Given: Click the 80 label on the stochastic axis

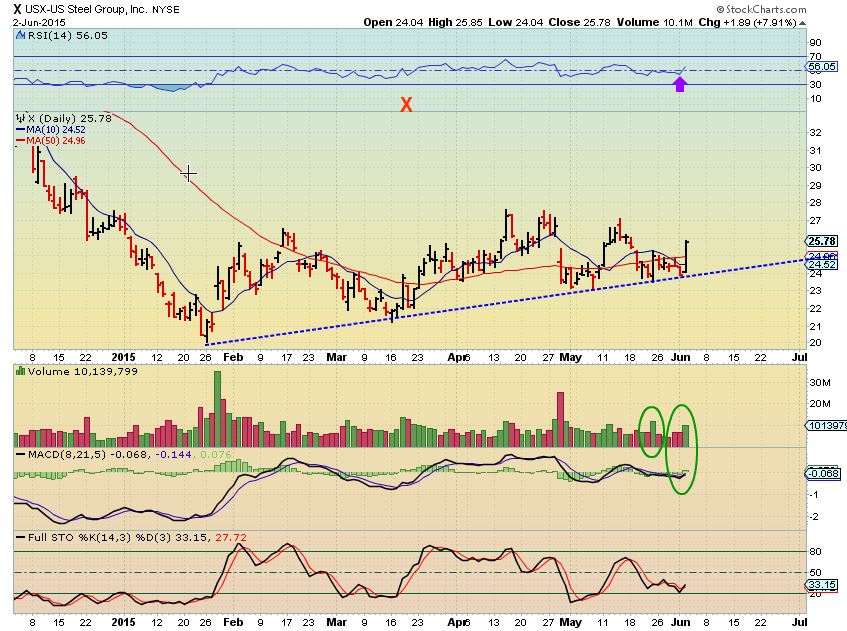Looking at the screenshot, I should pos(815,552).
